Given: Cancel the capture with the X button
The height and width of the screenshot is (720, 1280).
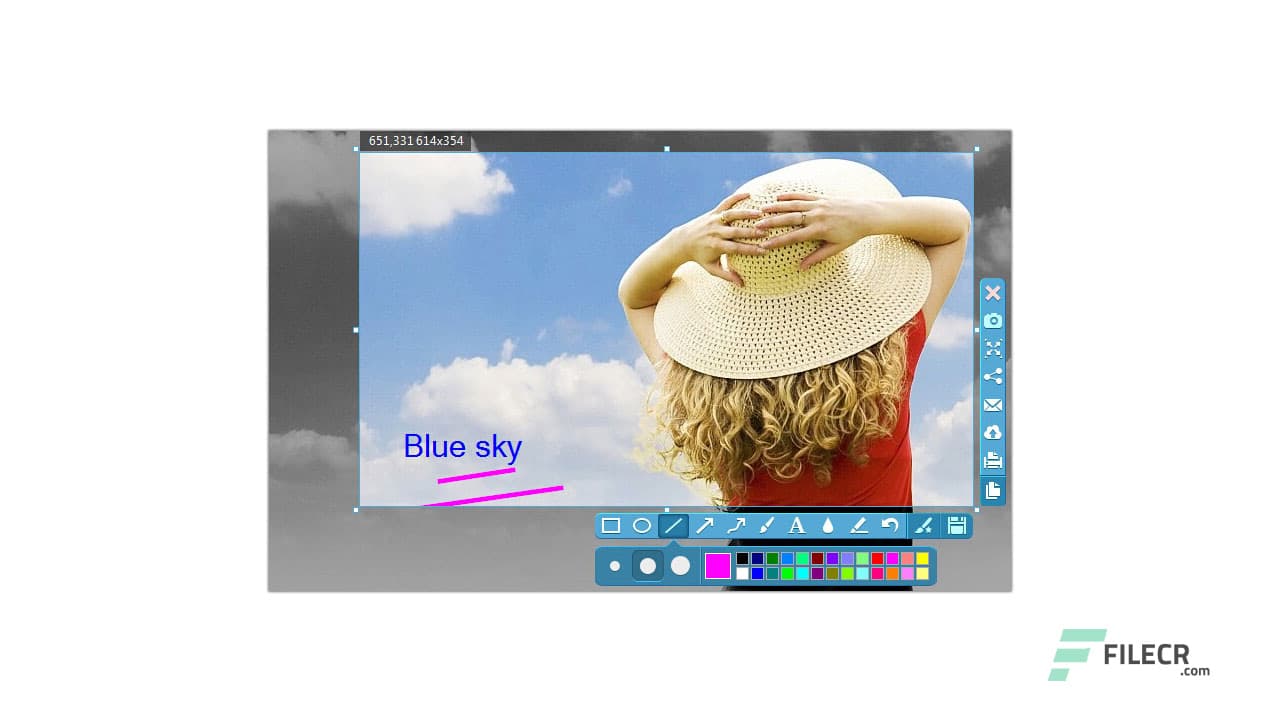Looking at the screenshot, I should pos(993,293).
